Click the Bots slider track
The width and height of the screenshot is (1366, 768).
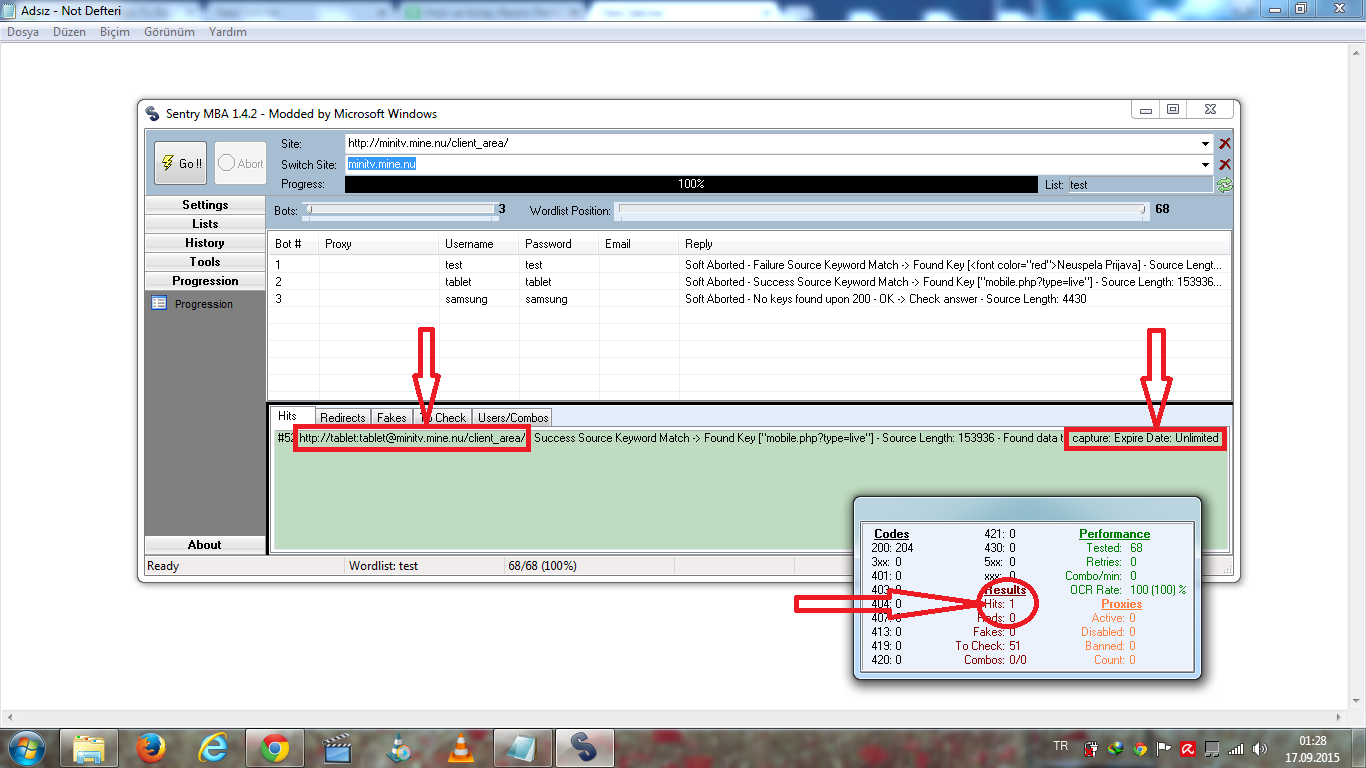point(400,210)
